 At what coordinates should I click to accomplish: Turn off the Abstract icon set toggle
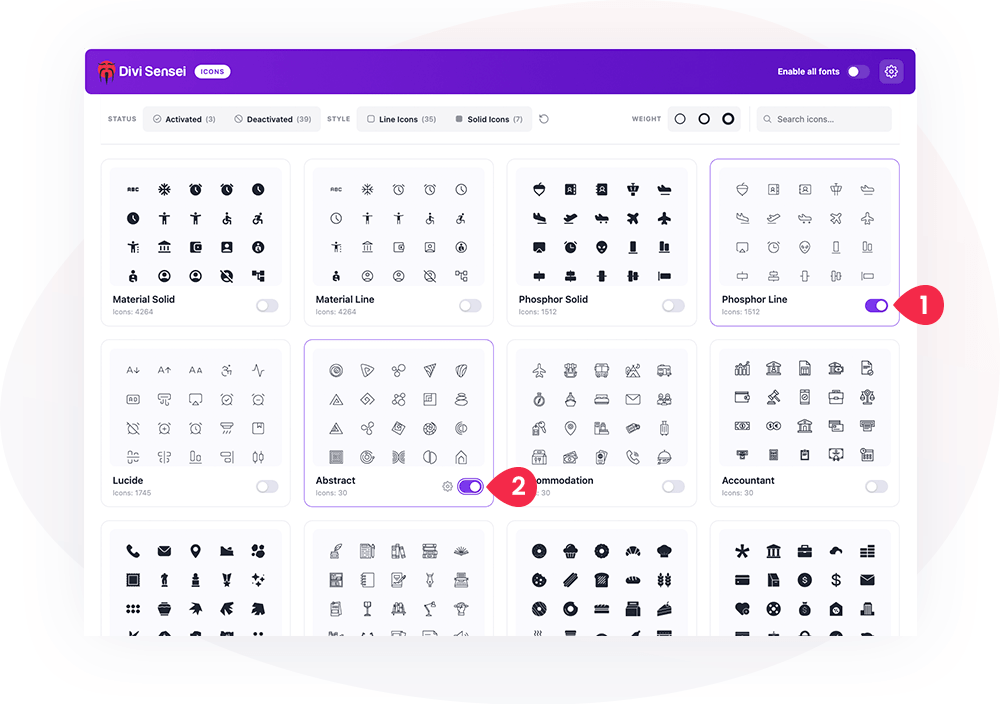point(470,487)
